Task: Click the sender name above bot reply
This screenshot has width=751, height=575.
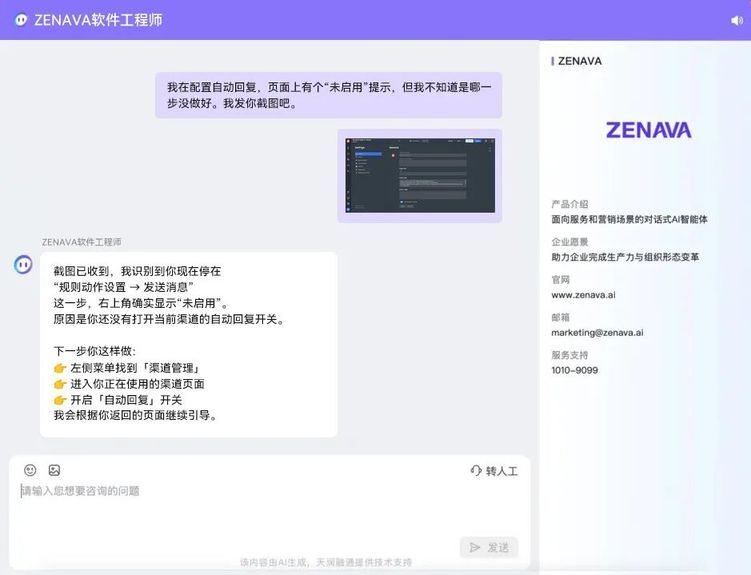Action: (81, 242)
